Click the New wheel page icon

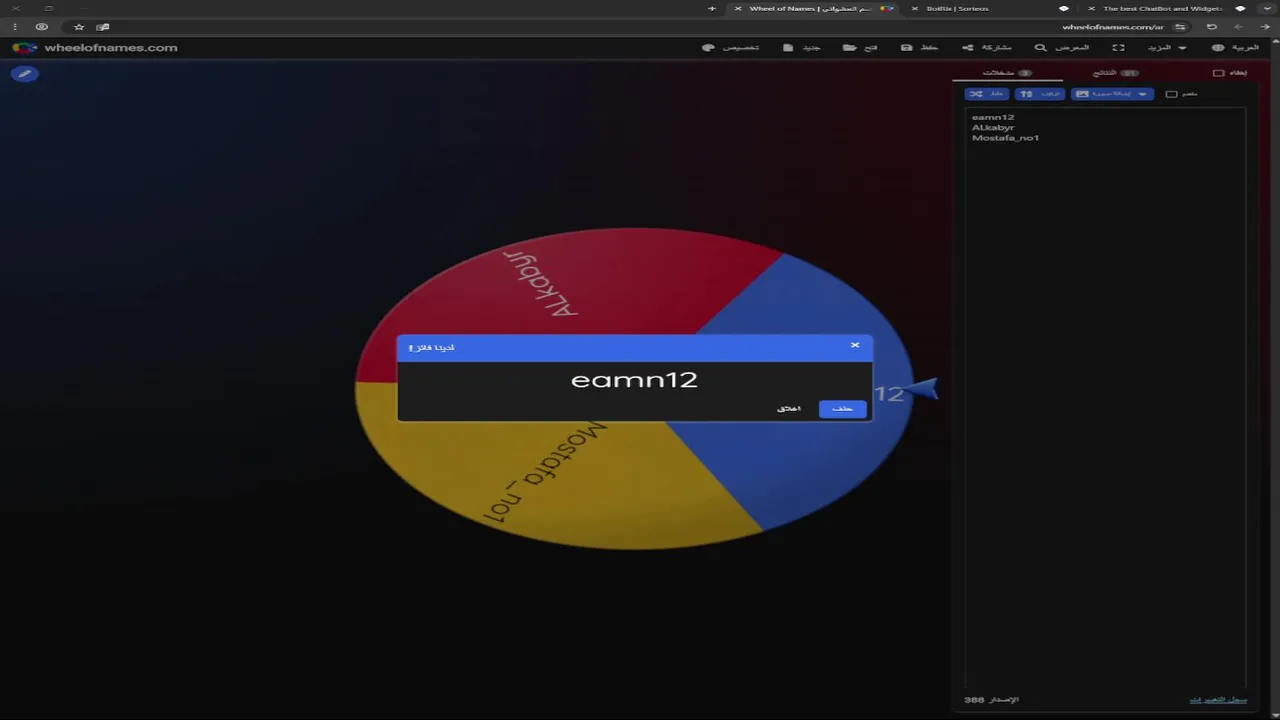tap(788, 47)
